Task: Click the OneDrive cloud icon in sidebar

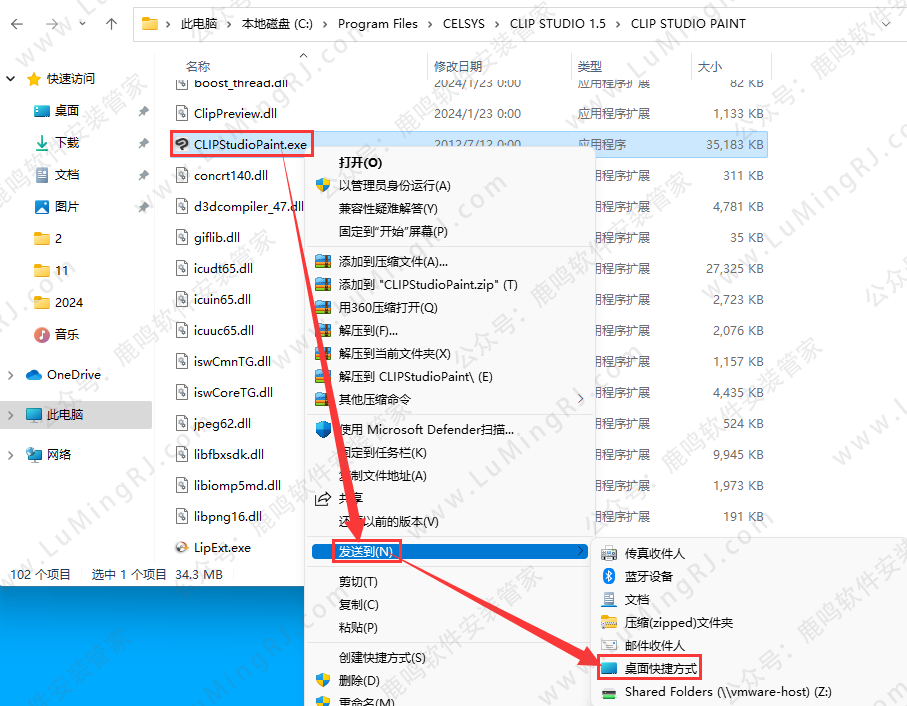Action: 33,375
